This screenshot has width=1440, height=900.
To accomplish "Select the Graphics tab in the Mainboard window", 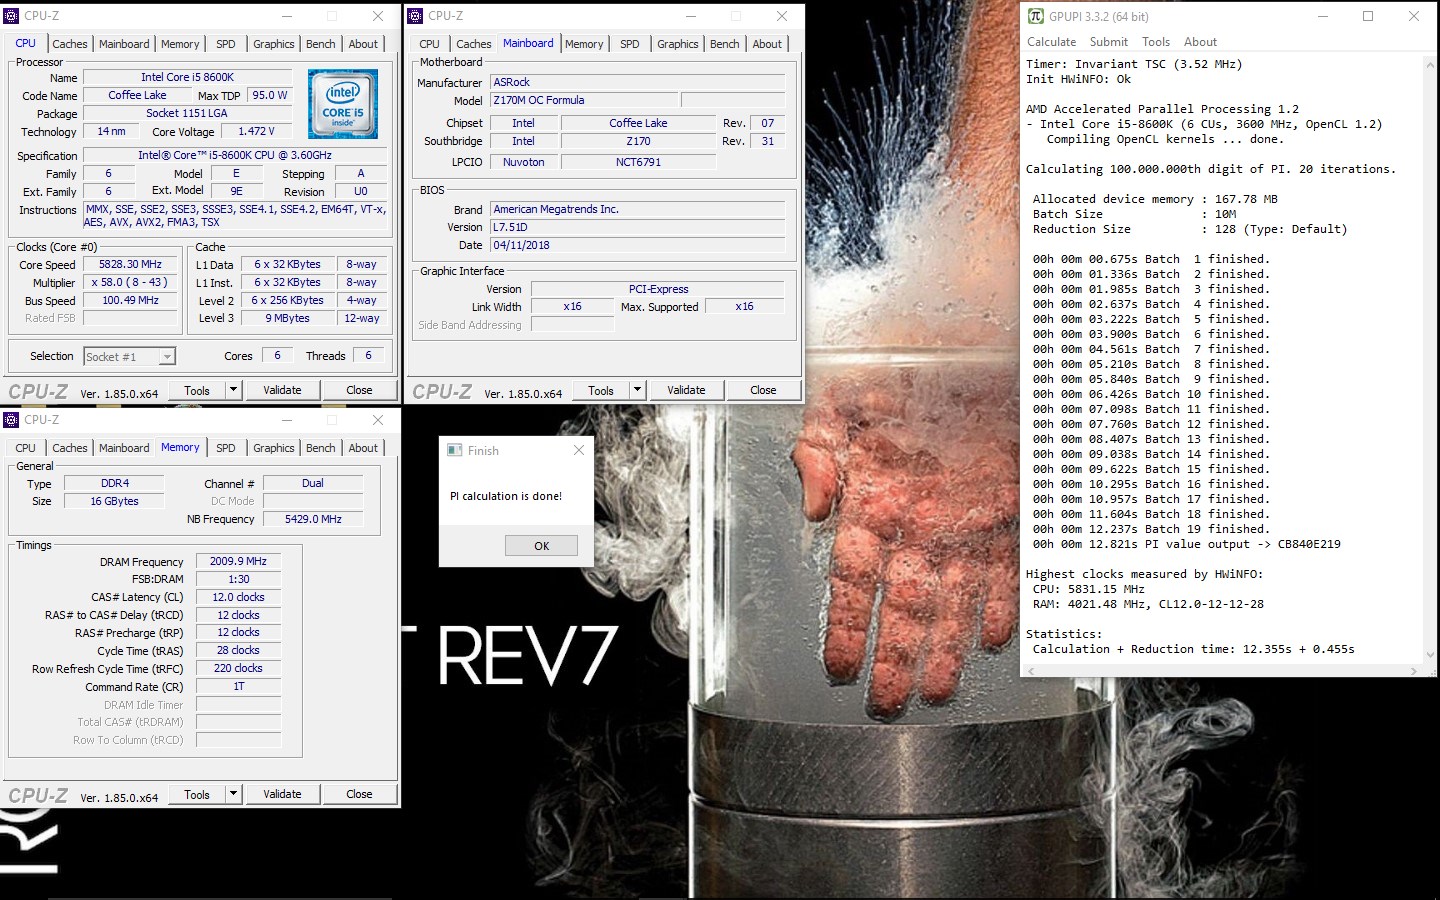I will 677,44.
